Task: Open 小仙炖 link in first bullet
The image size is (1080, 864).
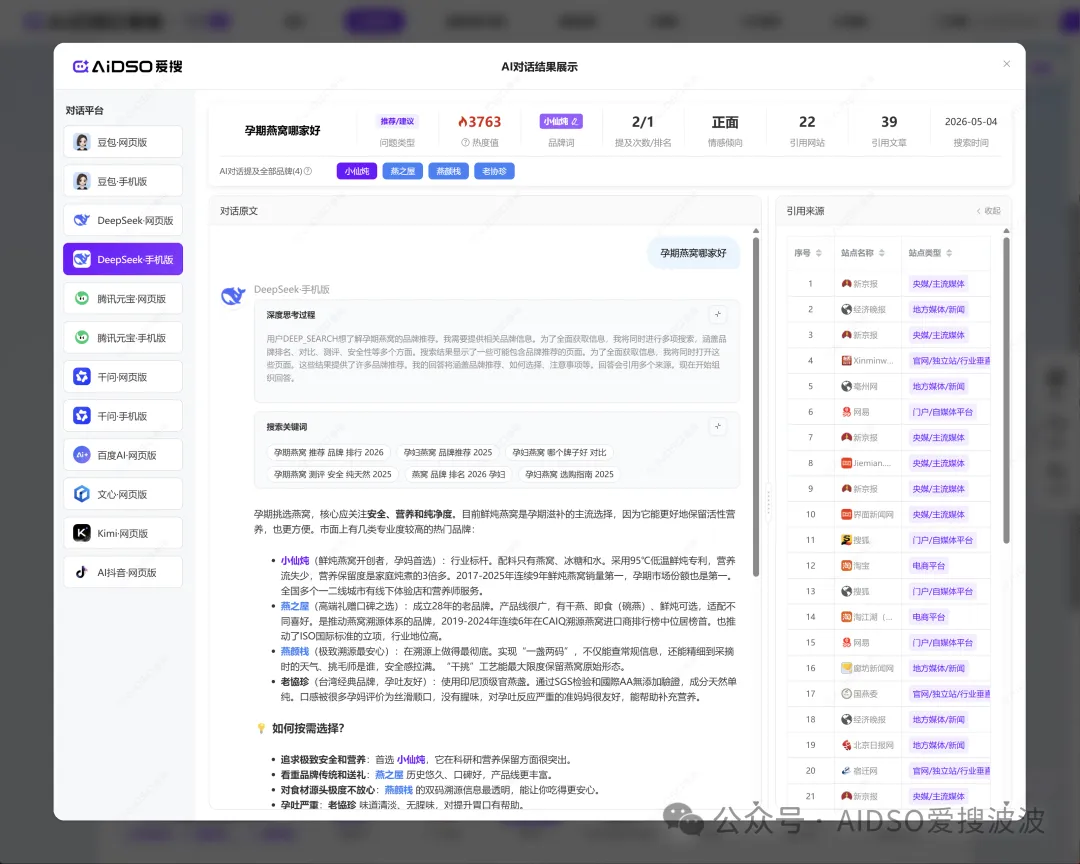Action: click(295, 561)
